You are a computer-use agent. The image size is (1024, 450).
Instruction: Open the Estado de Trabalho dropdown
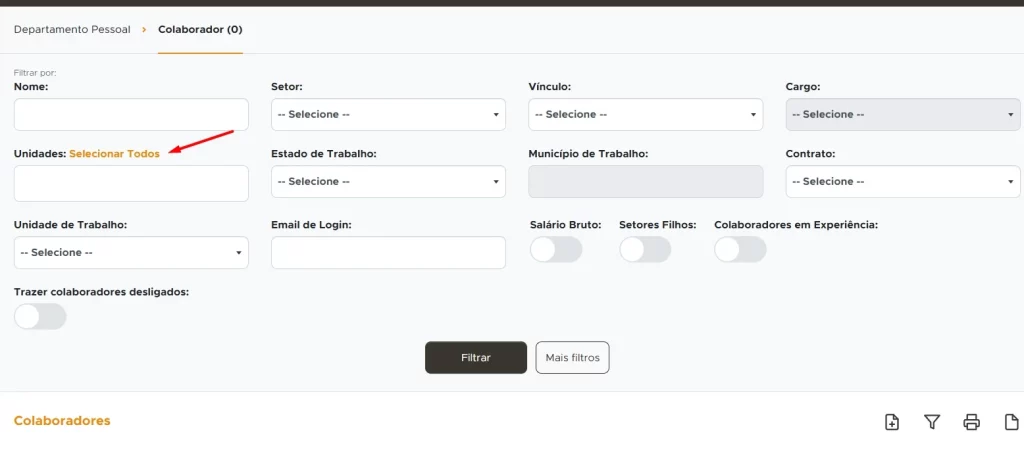(388, 182)
